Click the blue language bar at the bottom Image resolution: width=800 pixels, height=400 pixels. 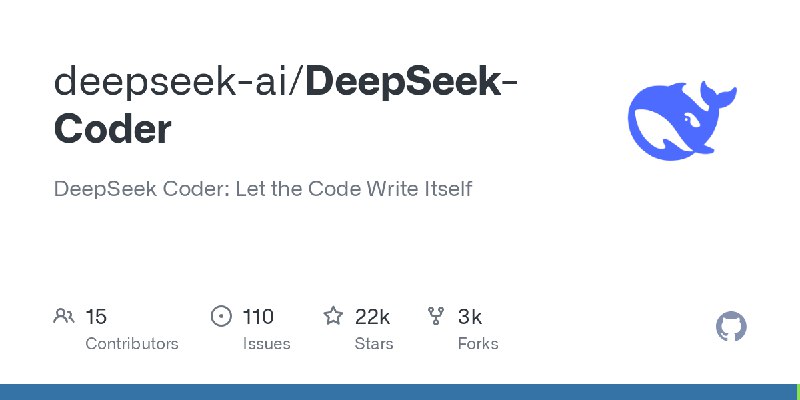pyautogui.click(x=398, y=392)
